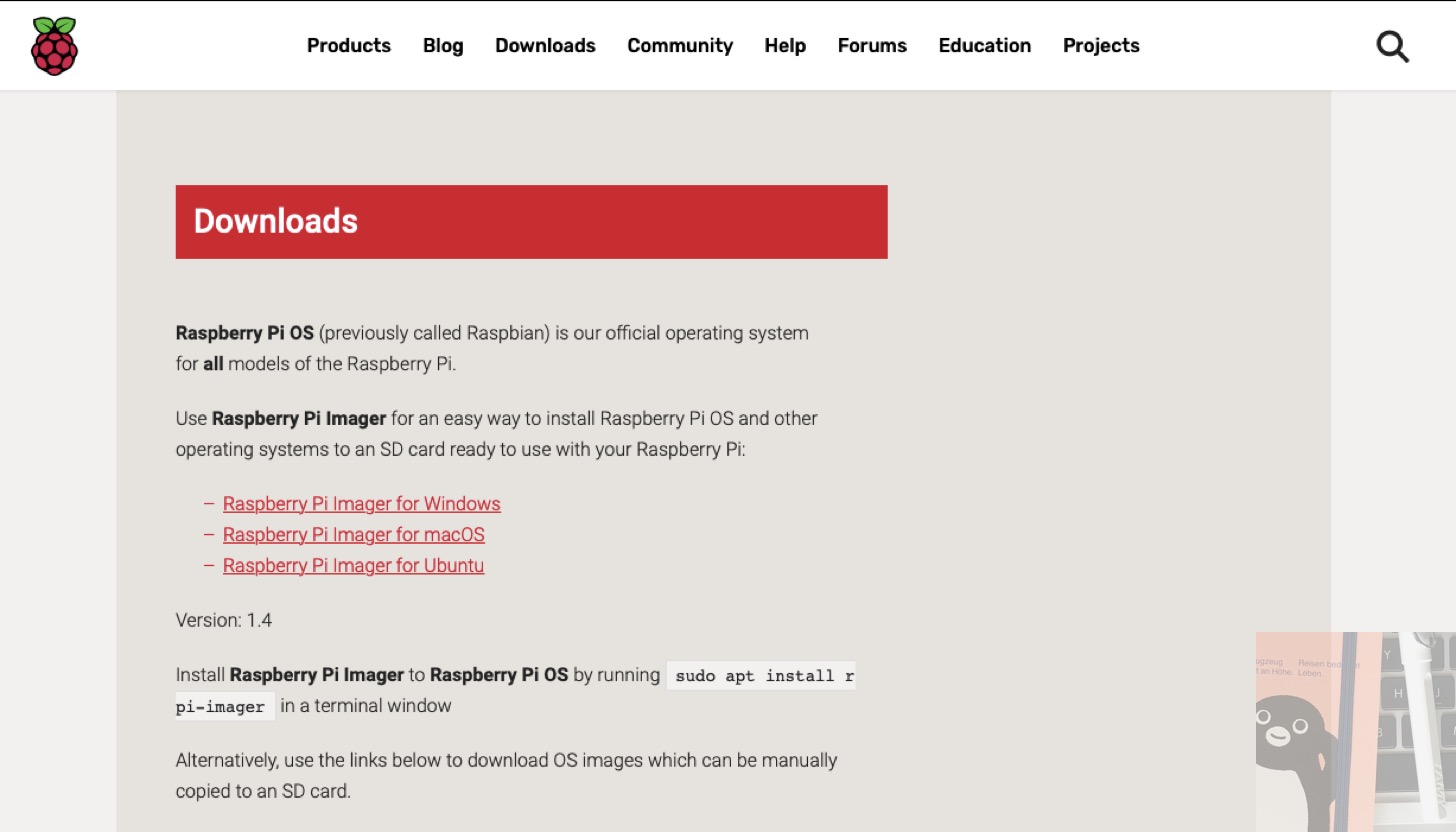The height and width of the screenshot is (832, 1456).
Task: Open the Community menu
Action: [680, 46]
